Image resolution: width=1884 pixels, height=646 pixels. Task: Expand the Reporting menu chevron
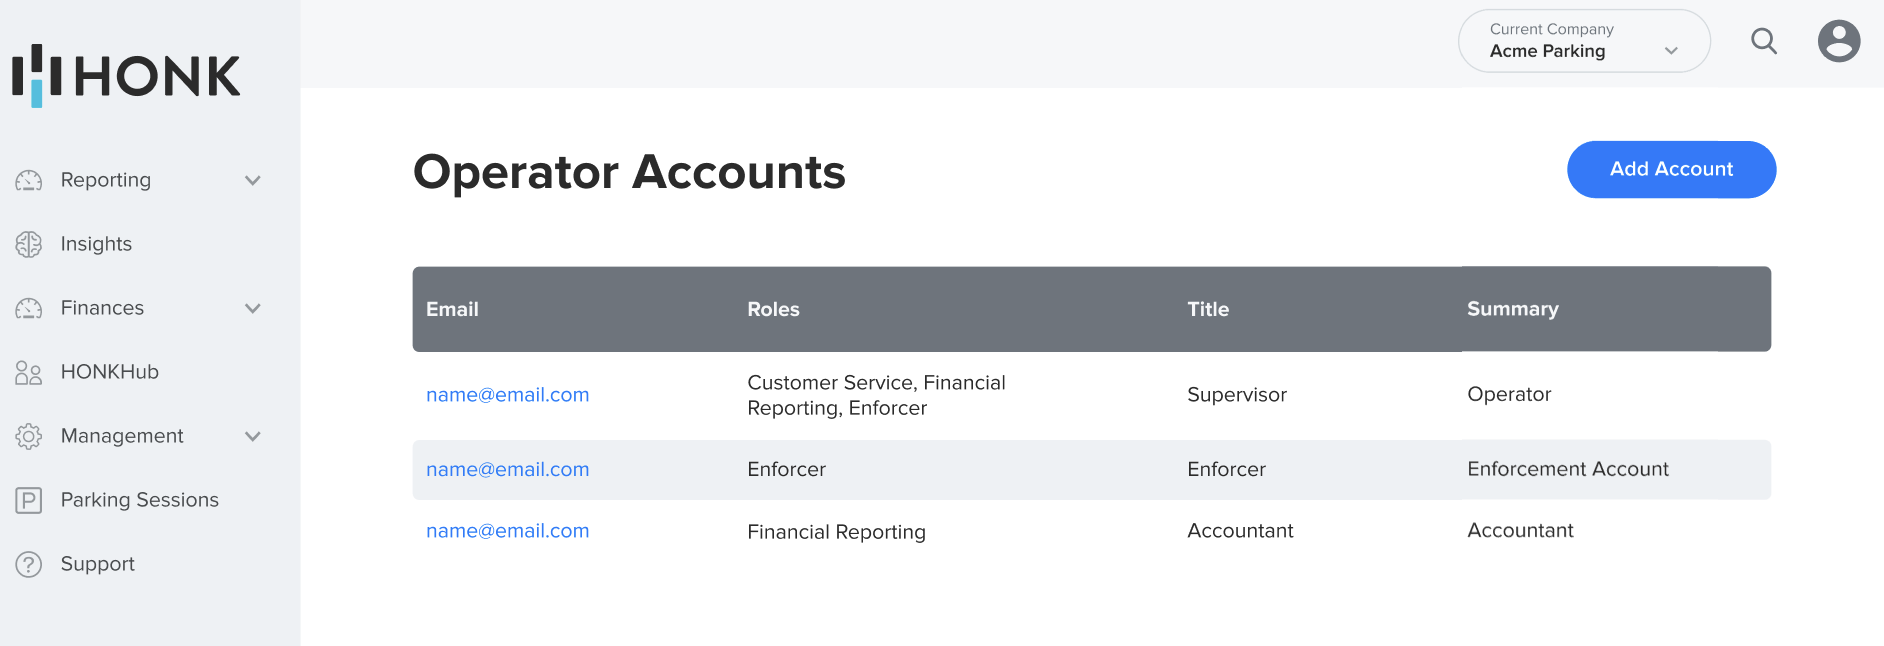[x=253, y=180]
